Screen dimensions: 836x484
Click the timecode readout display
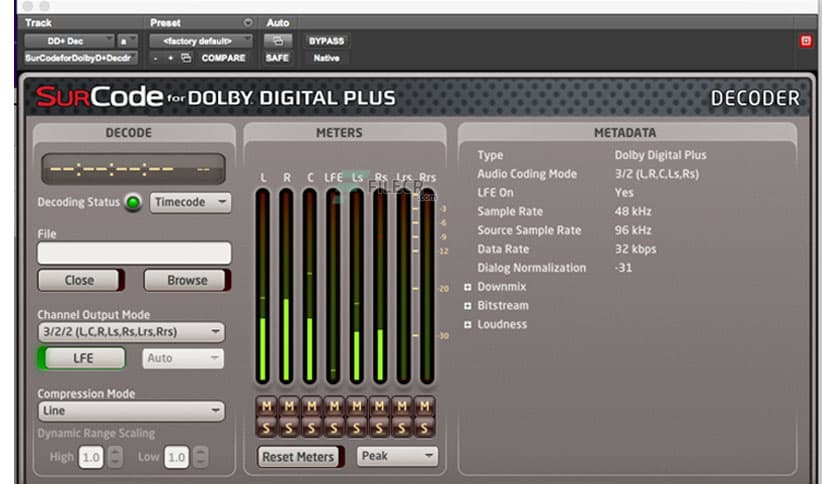(x=133, y=170)
